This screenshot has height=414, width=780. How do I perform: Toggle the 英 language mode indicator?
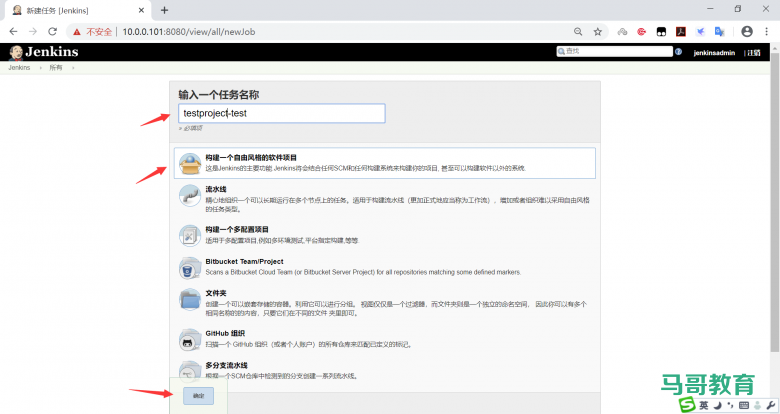(x=704, y=405)
